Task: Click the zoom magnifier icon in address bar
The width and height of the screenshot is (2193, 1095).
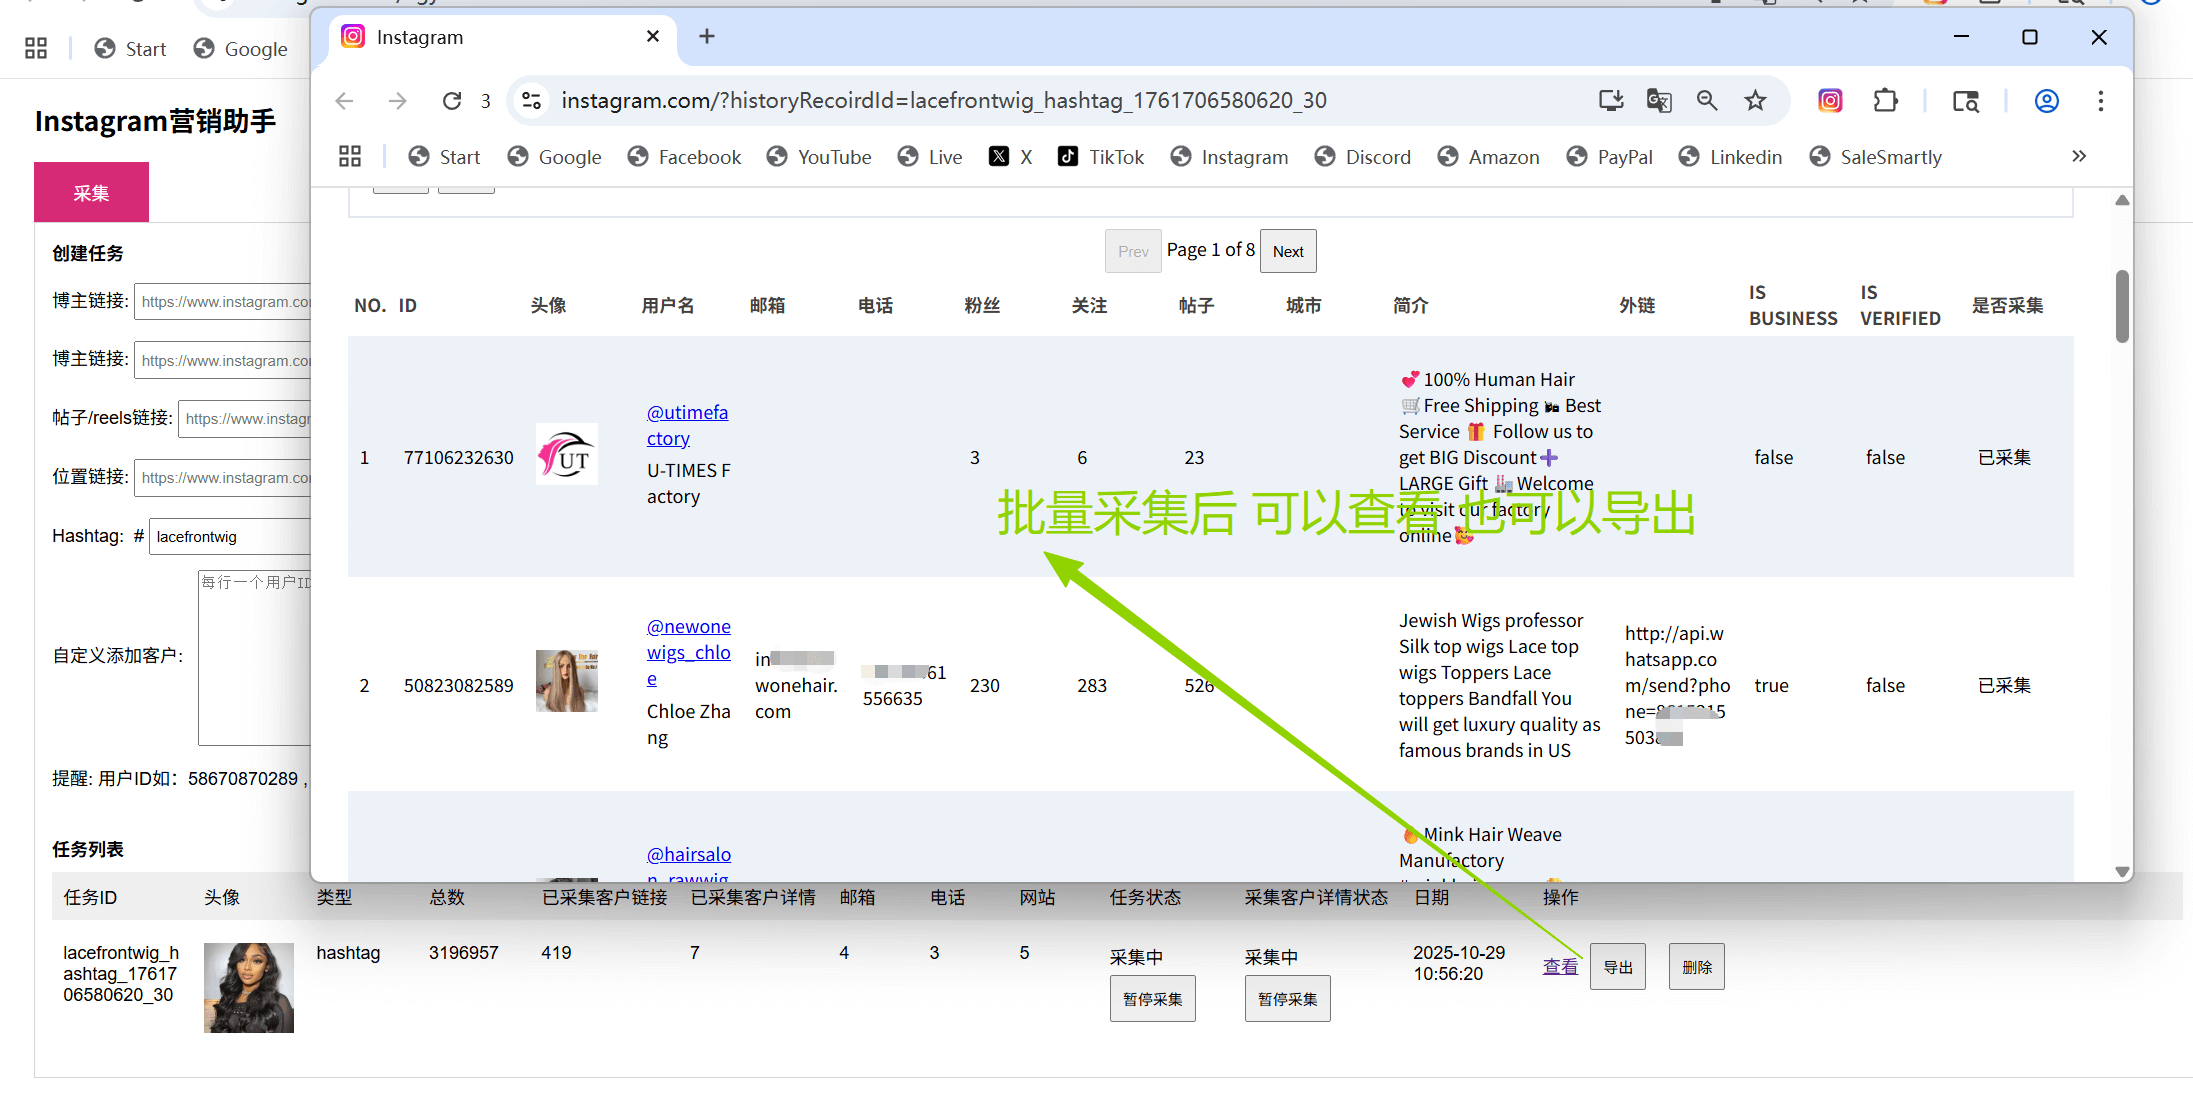Action: pyautogui.click(x=1707, y=101)
